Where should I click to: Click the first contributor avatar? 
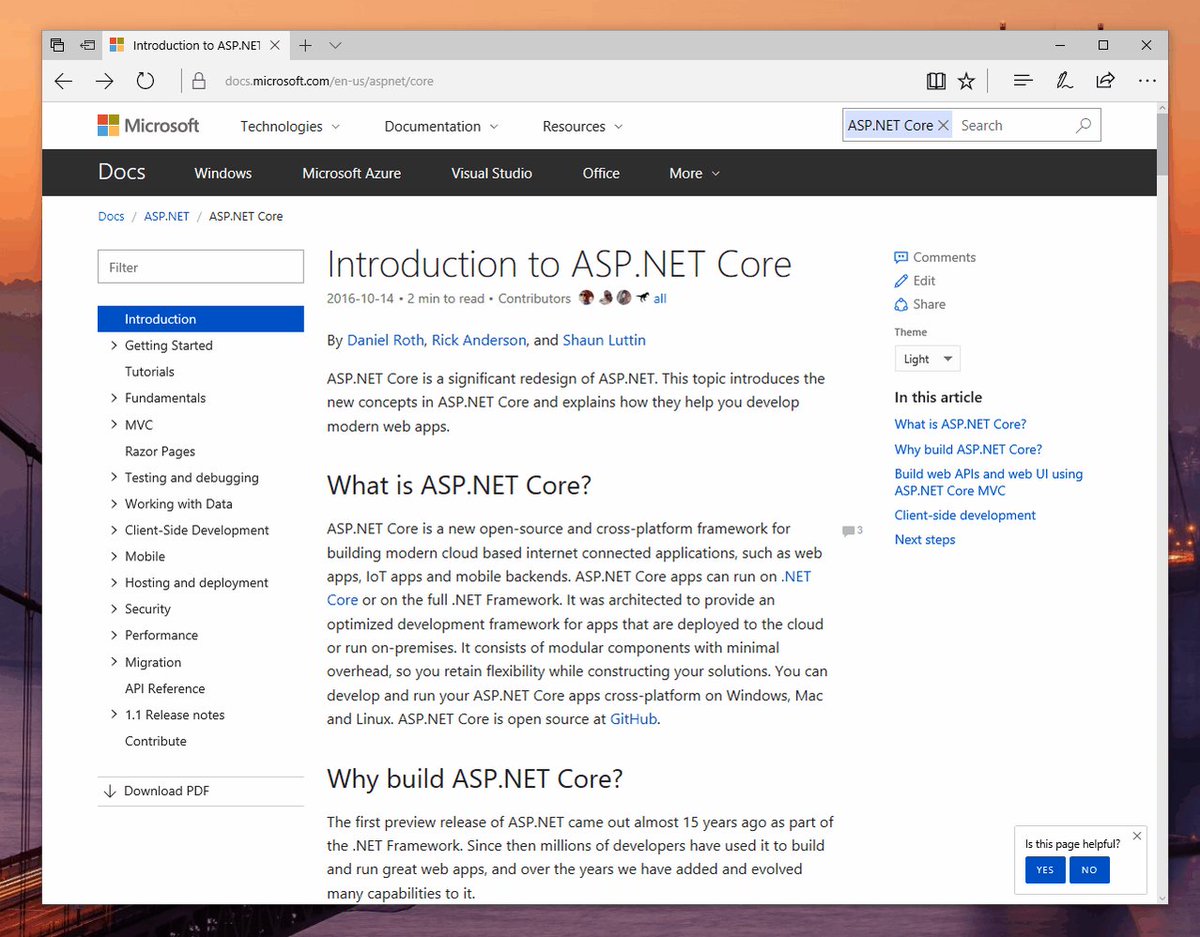587,298
